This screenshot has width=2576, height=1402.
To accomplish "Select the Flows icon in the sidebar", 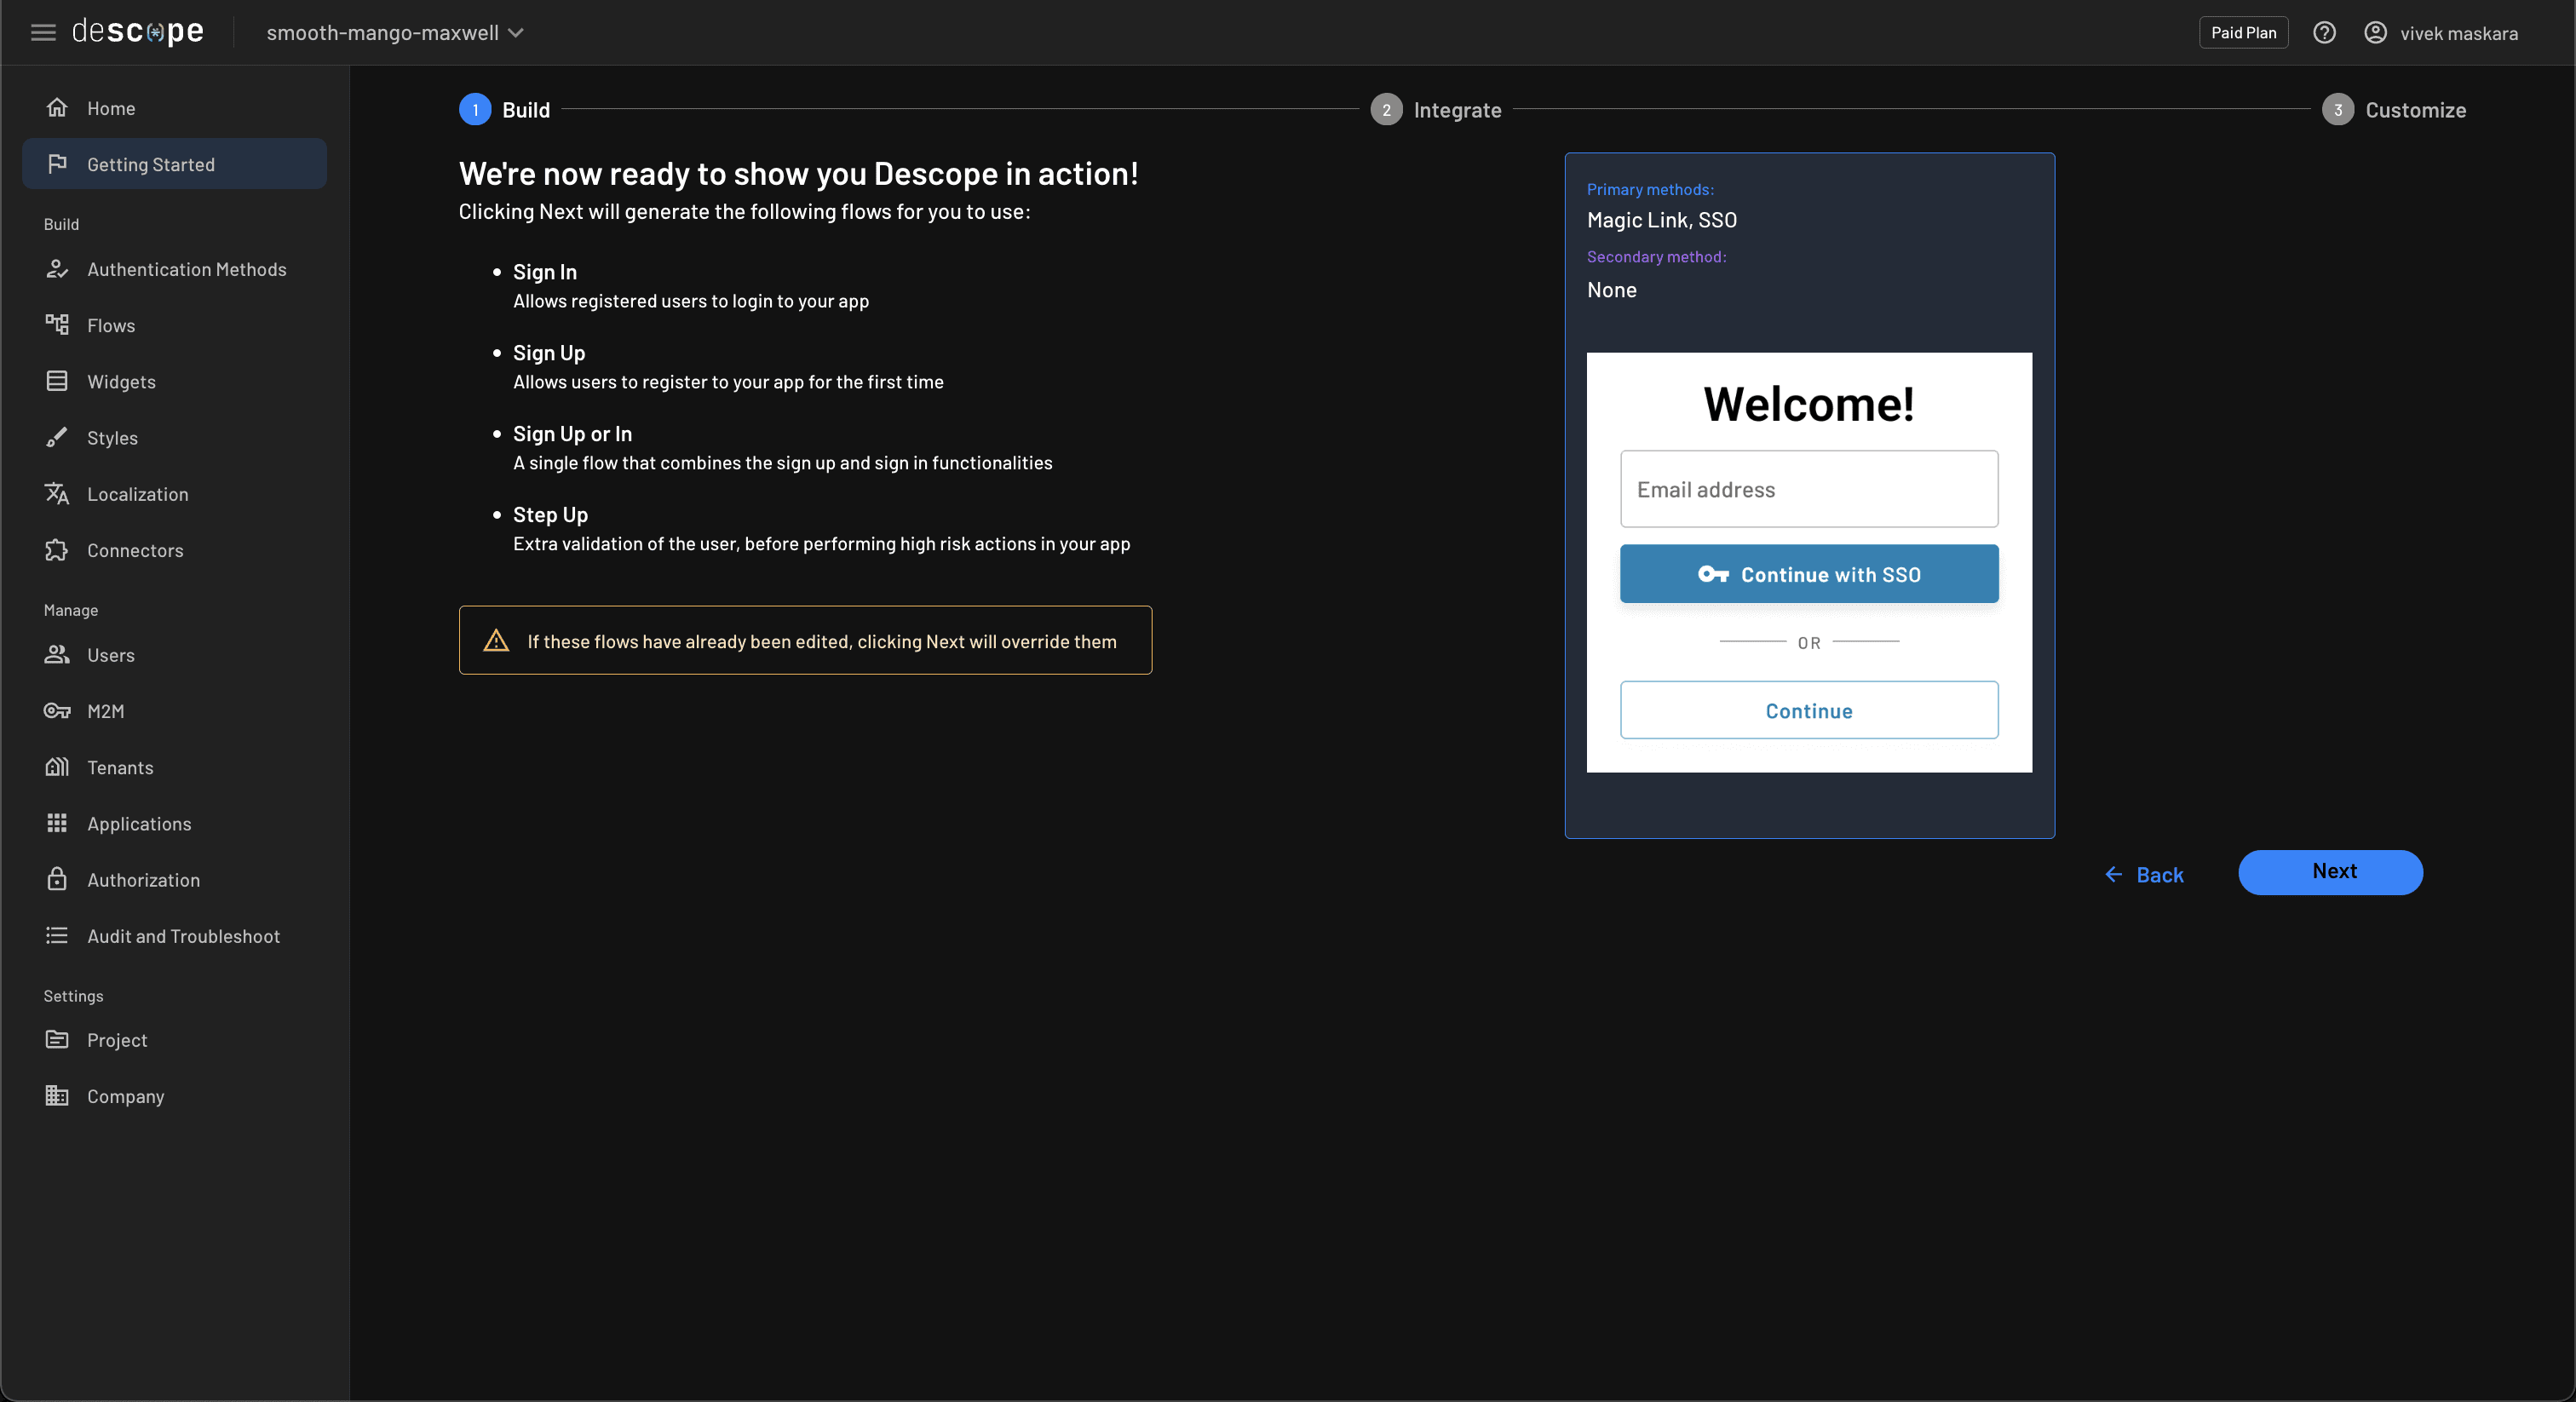I will click(57, 325).
